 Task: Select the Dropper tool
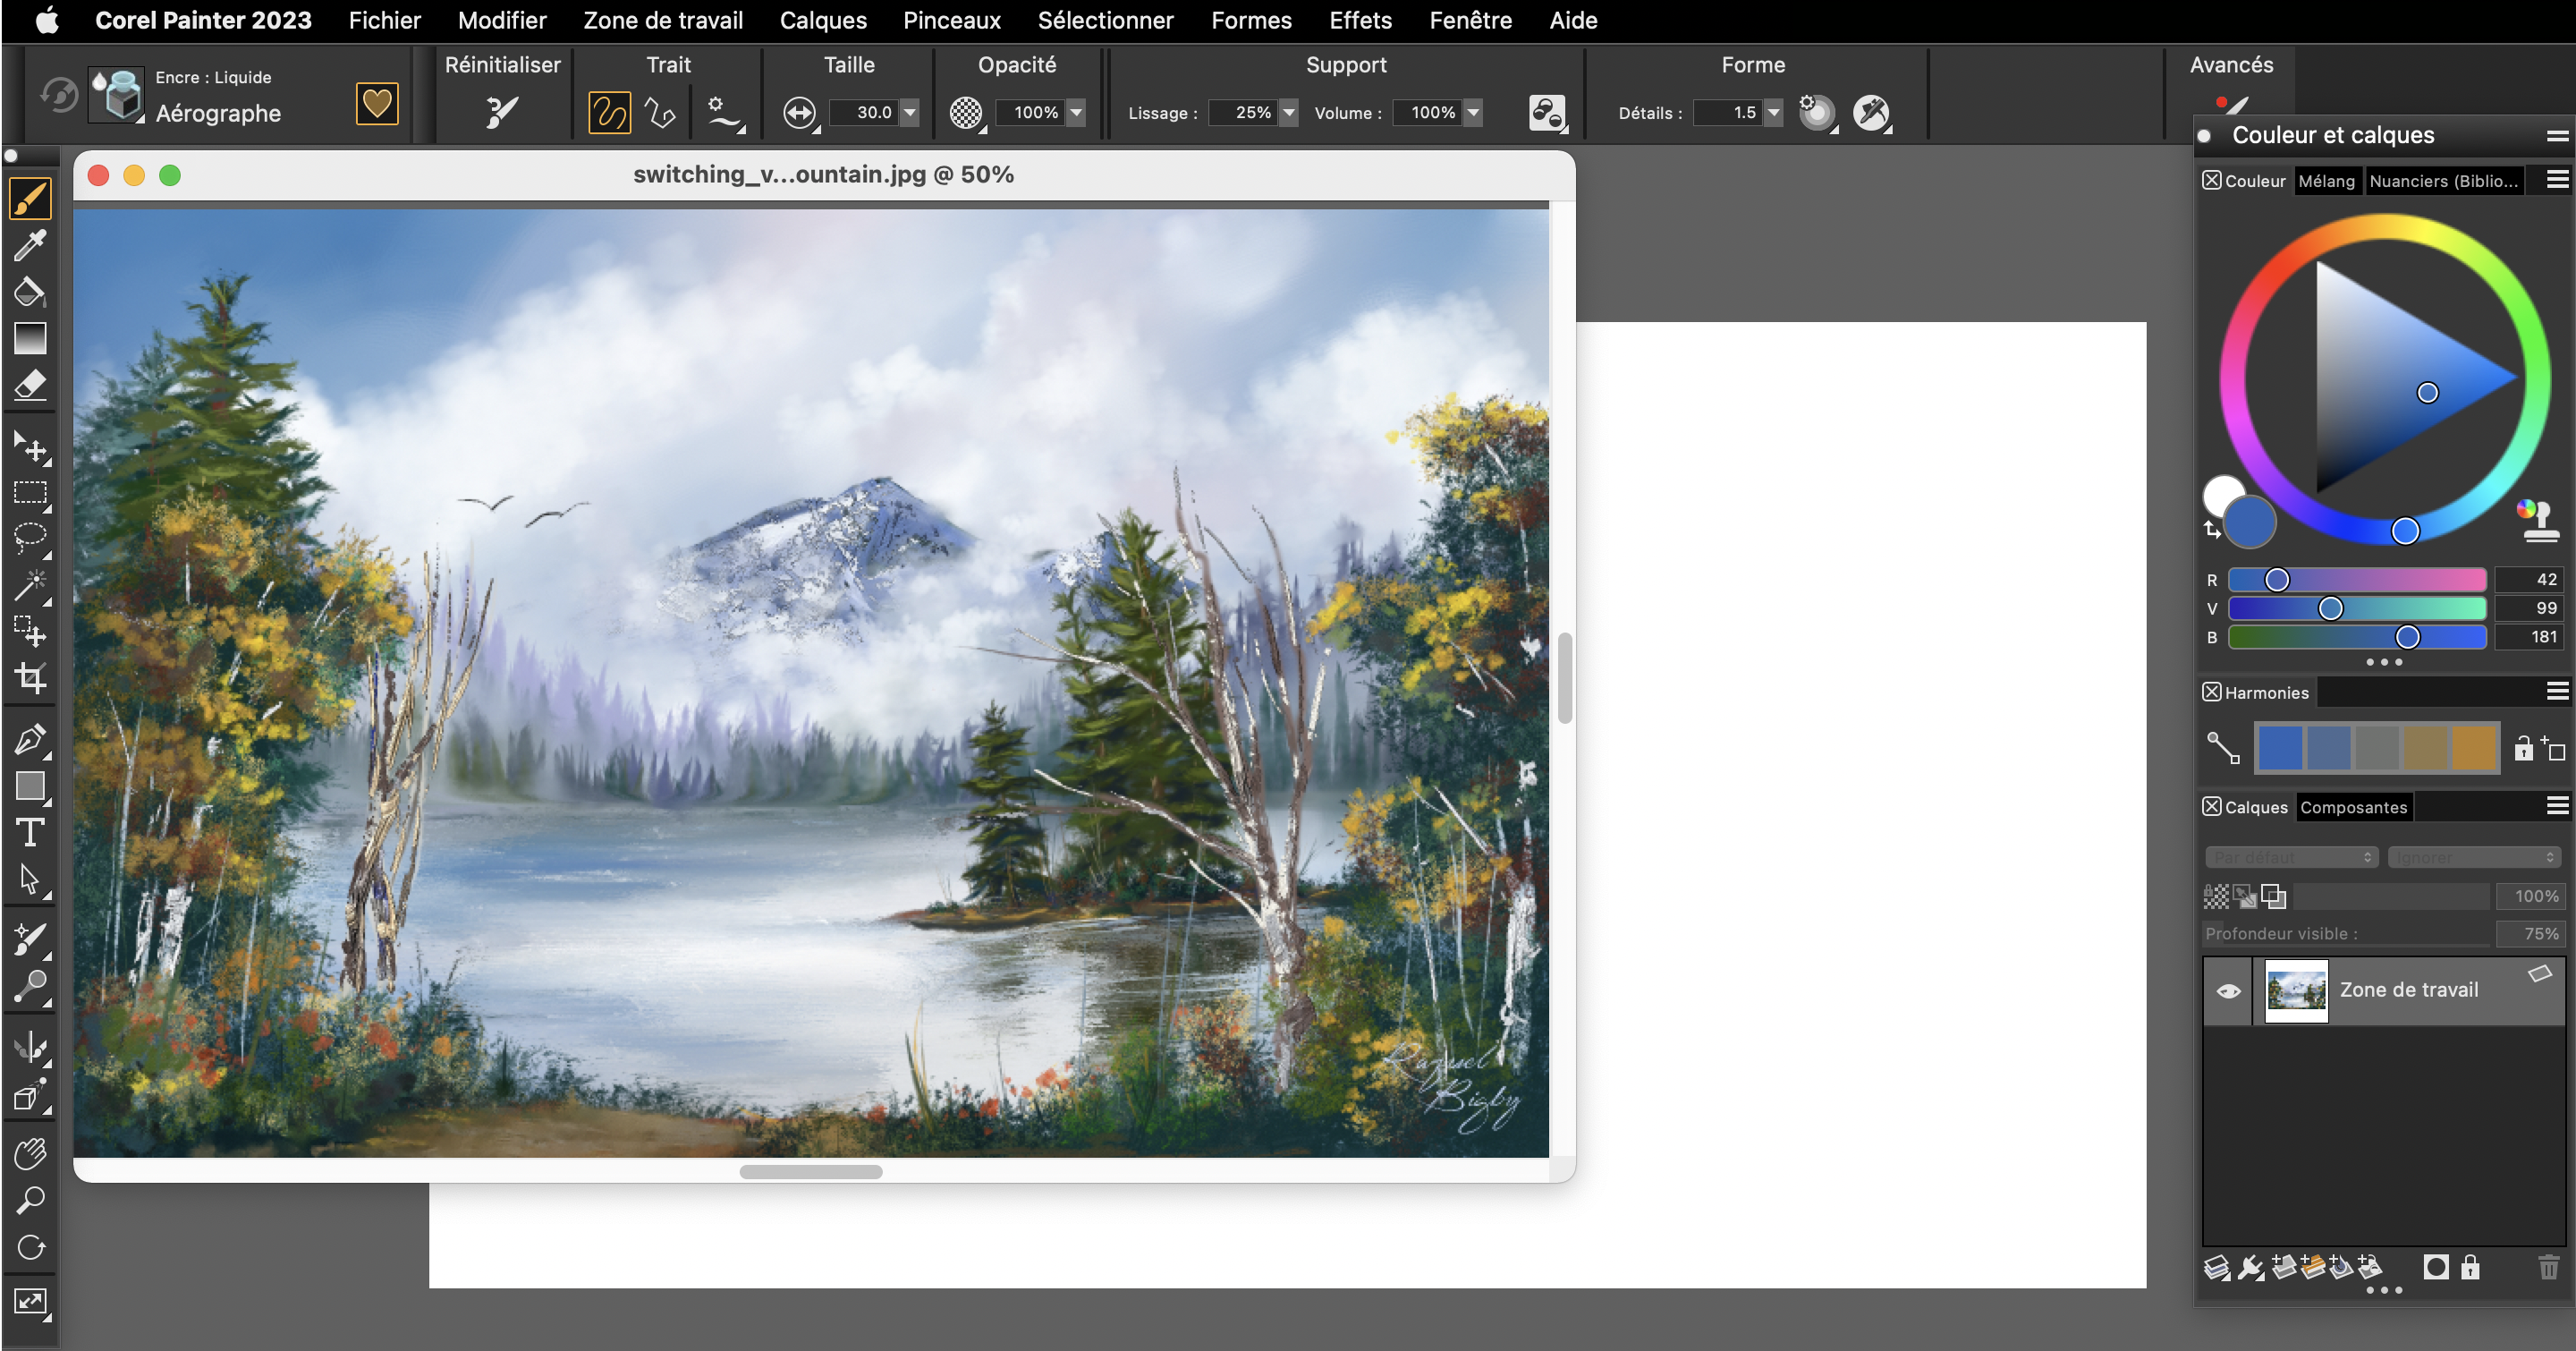point(30,245)
